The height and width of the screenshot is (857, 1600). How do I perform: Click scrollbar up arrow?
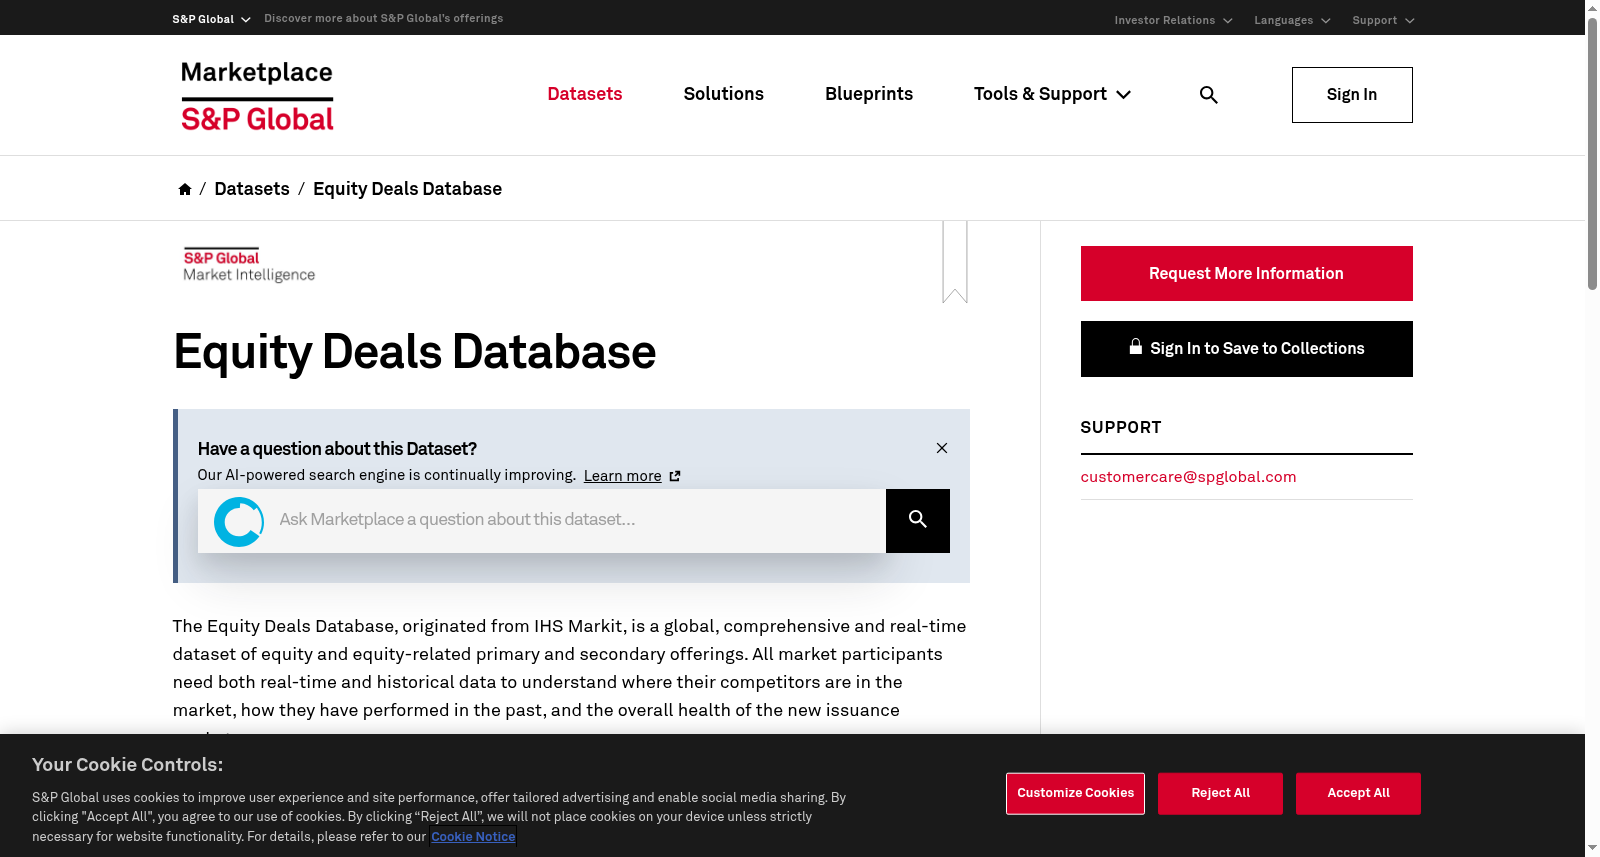coord(1592,7)
